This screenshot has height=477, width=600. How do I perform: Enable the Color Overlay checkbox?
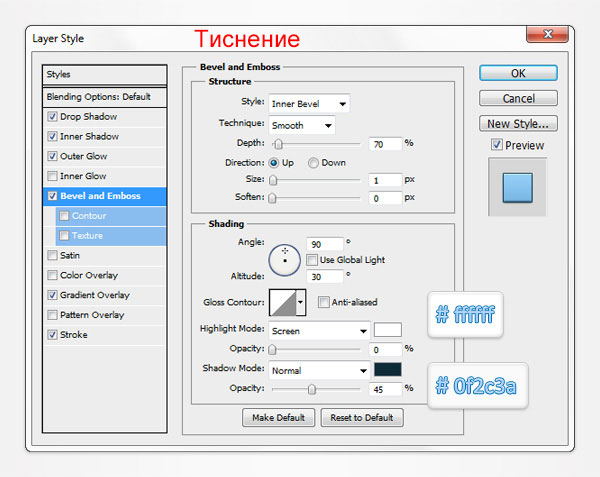52,275
